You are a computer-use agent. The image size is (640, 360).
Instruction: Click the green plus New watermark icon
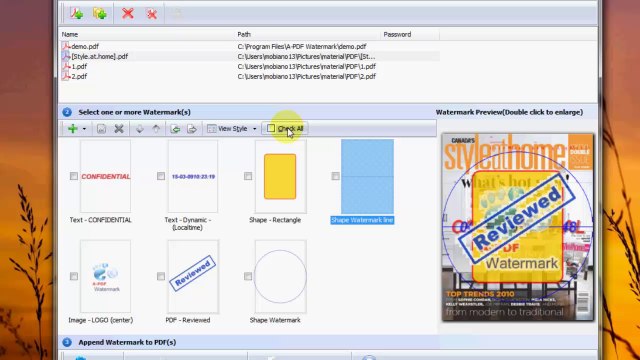pyautogui.click(x=73, y=129)
